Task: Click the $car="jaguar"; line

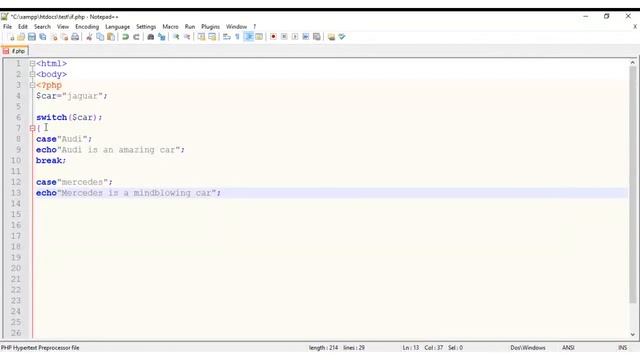Action: 72,96
